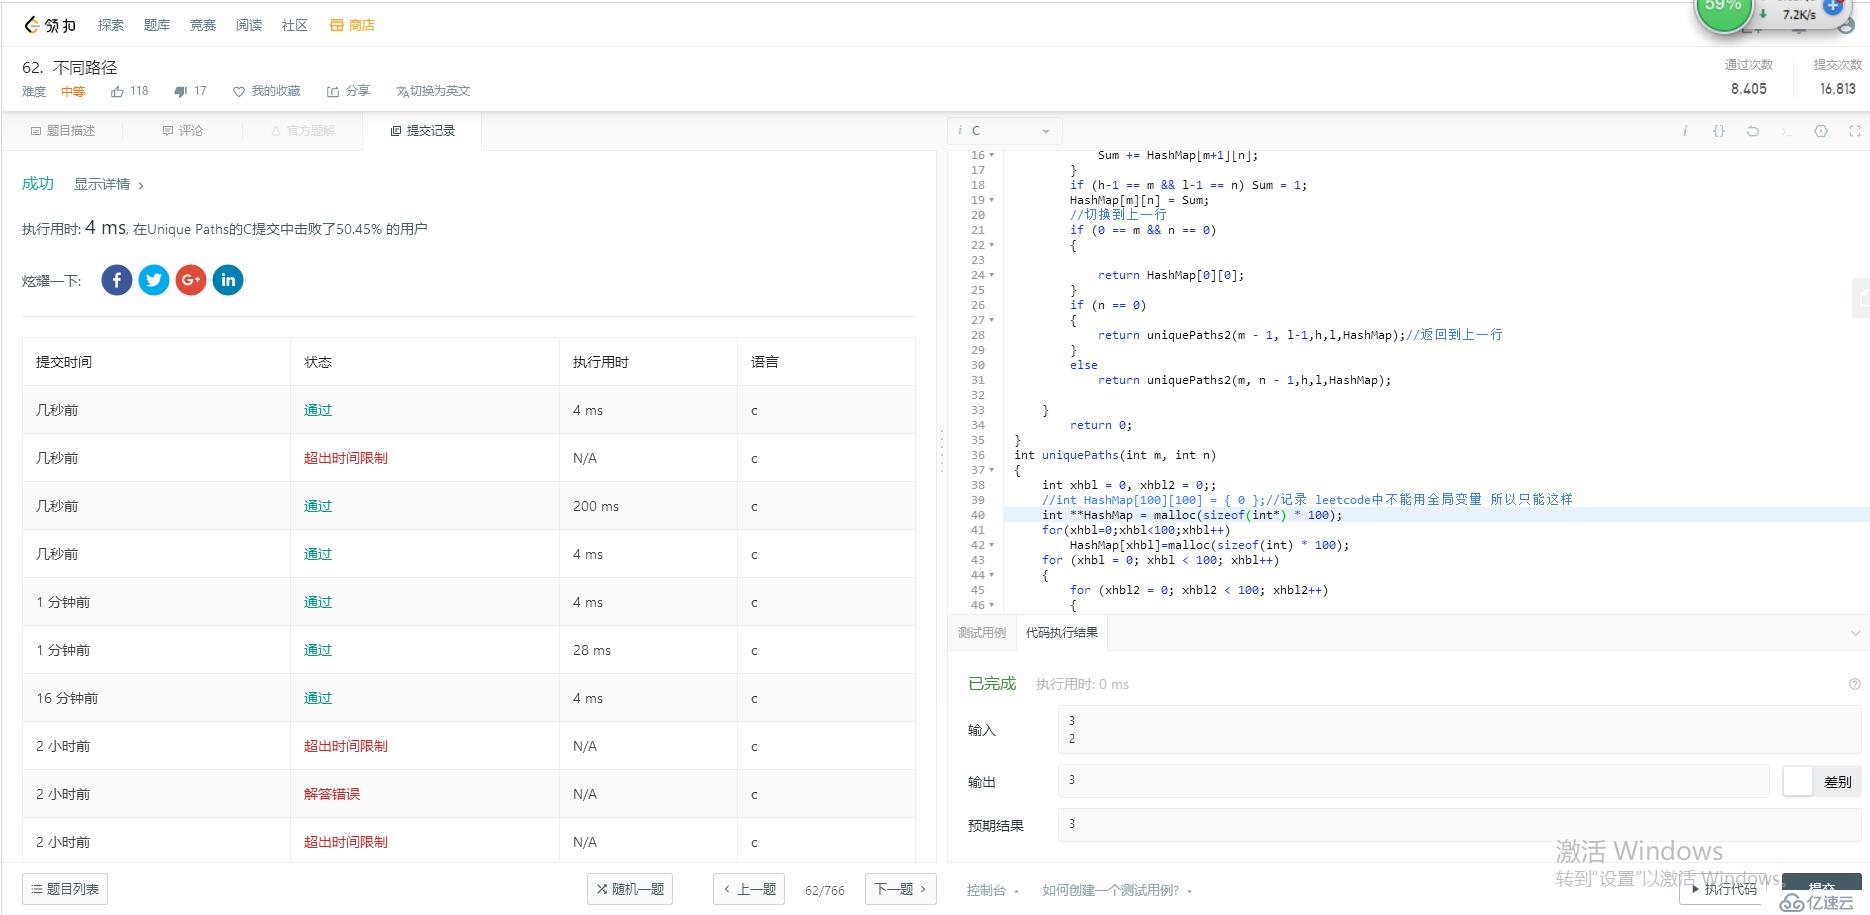1870x915 pixels.
Task: Fold code at line 24
Action: point(992,275)
